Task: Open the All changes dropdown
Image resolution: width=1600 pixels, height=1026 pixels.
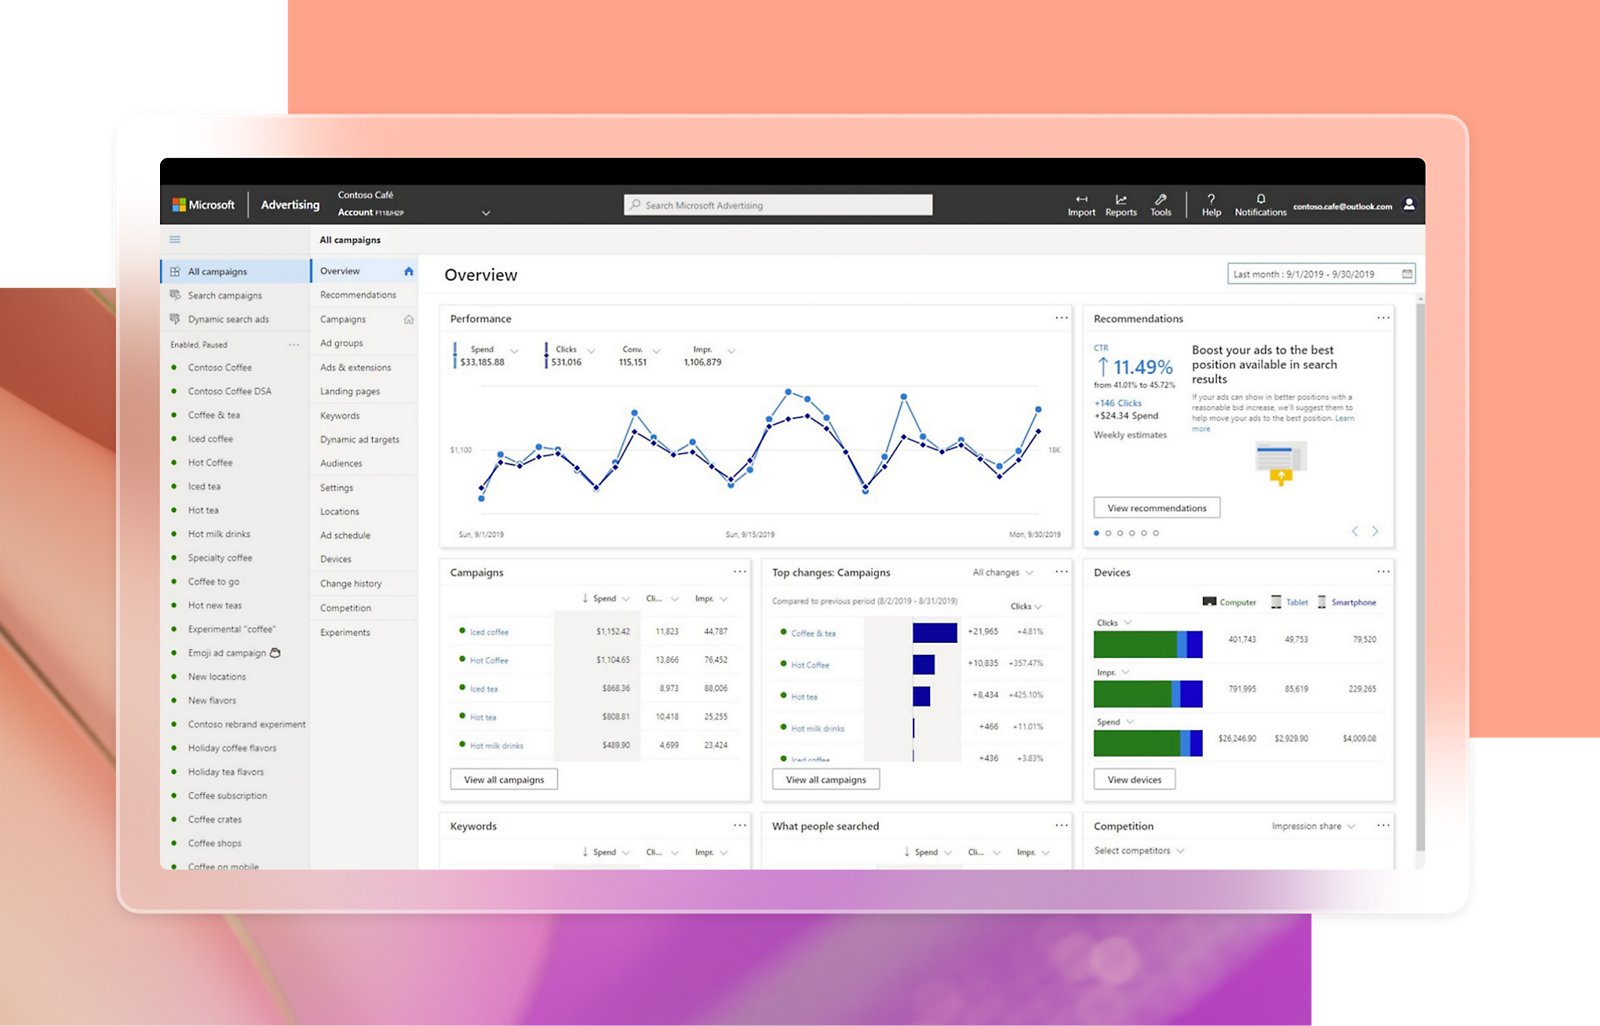Action: tap(1003, 573)
